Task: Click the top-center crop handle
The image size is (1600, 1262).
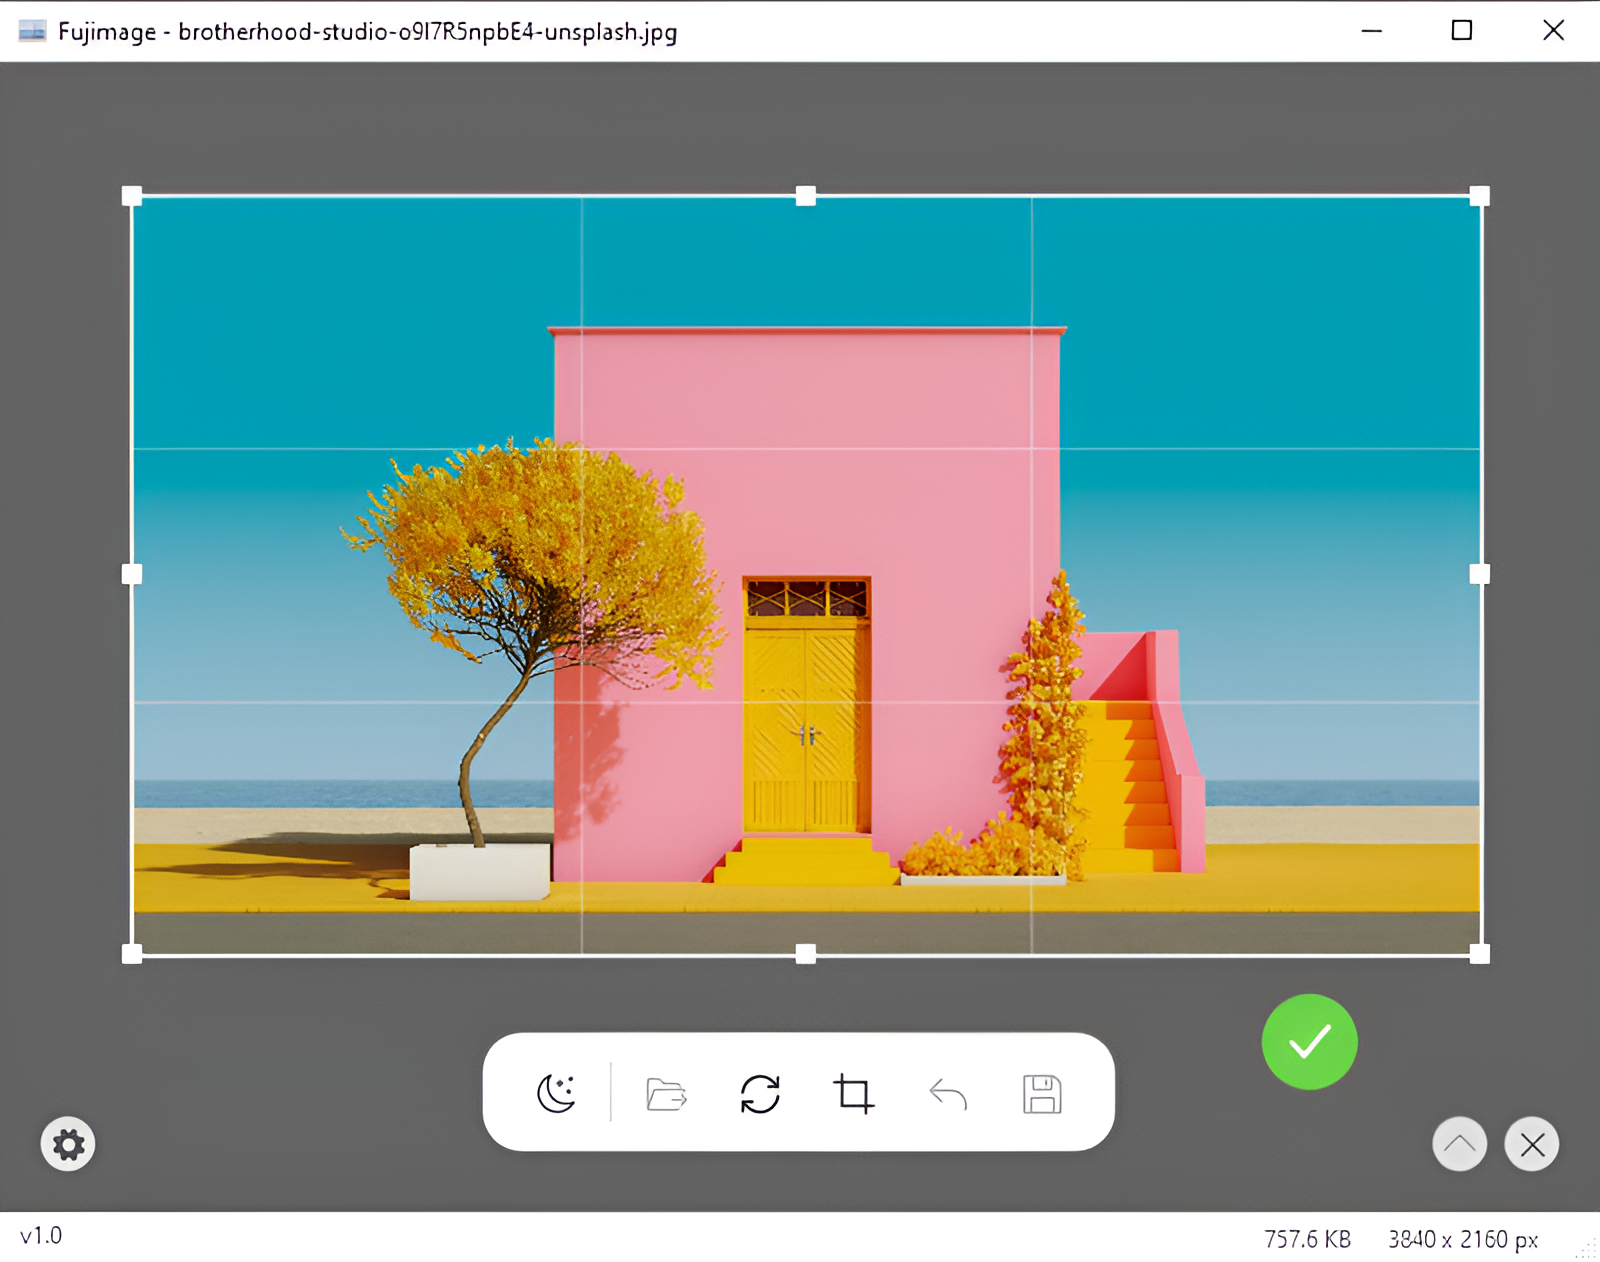Action: (x=806, y=196)
